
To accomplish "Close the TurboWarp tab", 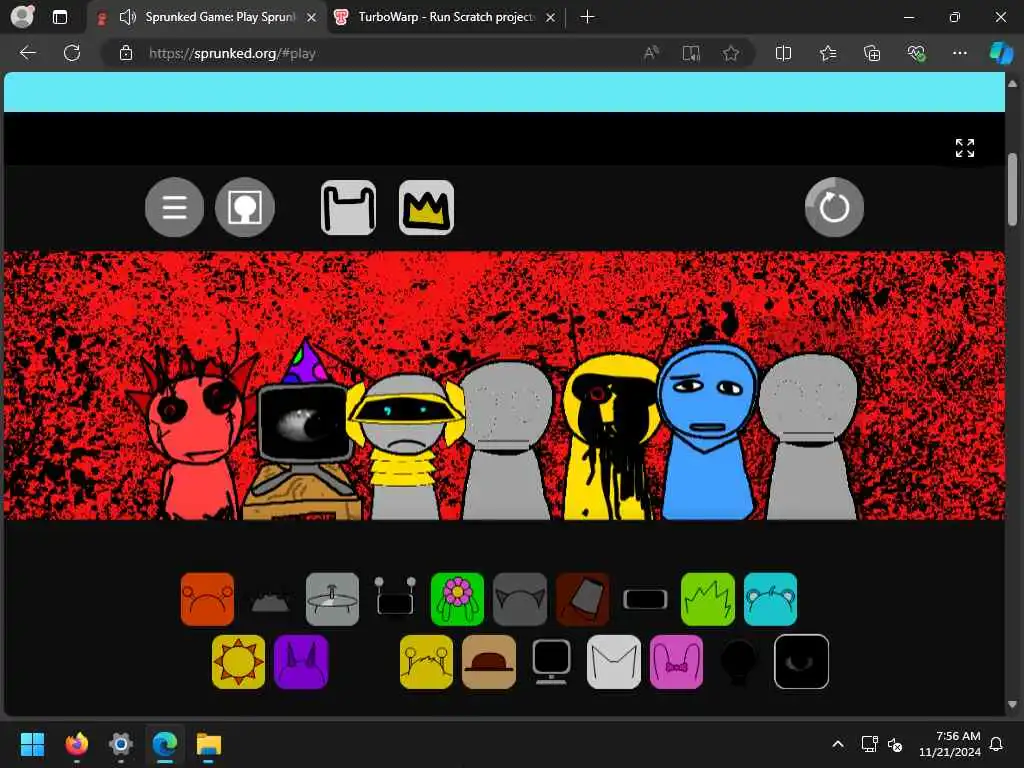I will pyautogui.click(x=551, y=18).
